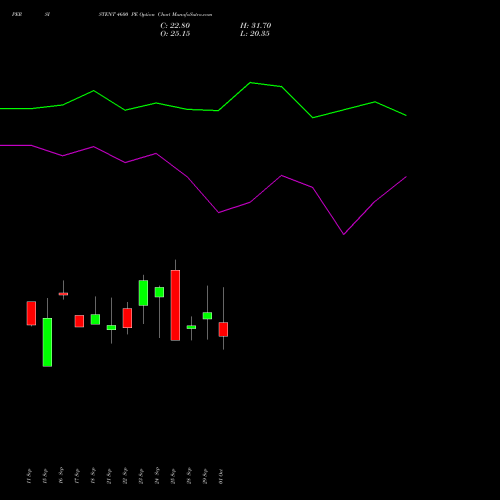Click the tall red candle for 25 Sep
The height and width of the screenshot is (500, 500).
pyautogui.click(x=175, y=305)
